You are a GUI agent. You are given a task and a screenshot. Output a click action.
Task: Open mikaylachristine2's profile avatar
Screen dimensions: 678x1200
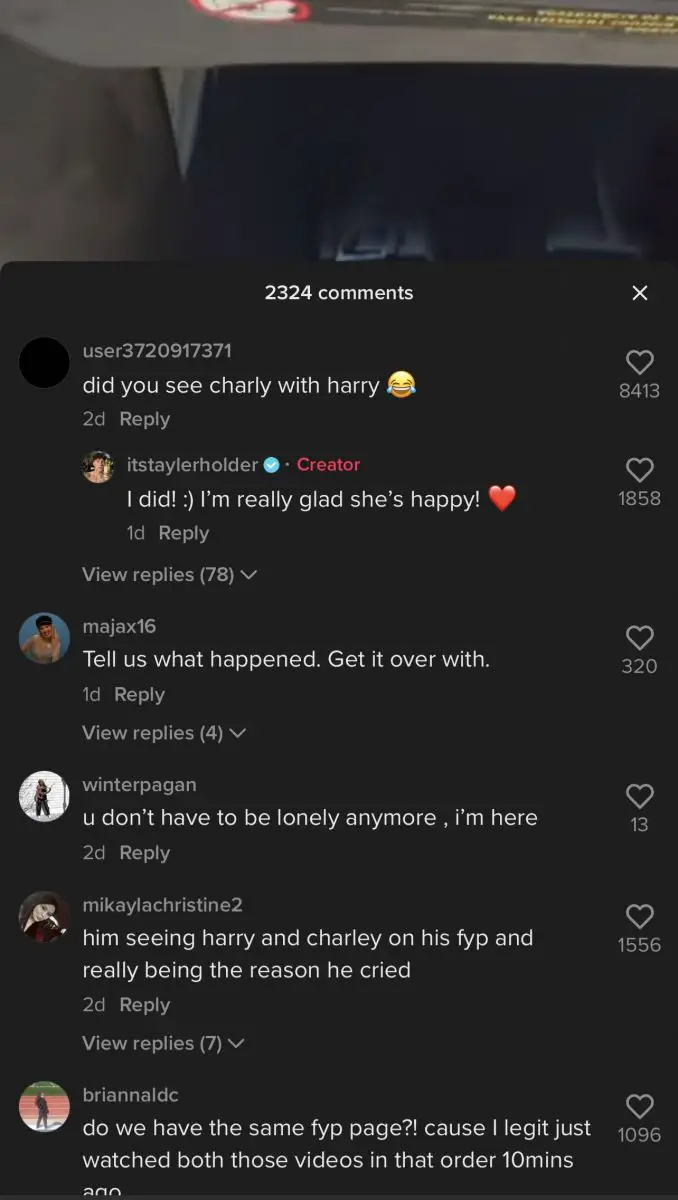(x=44, y=916)
